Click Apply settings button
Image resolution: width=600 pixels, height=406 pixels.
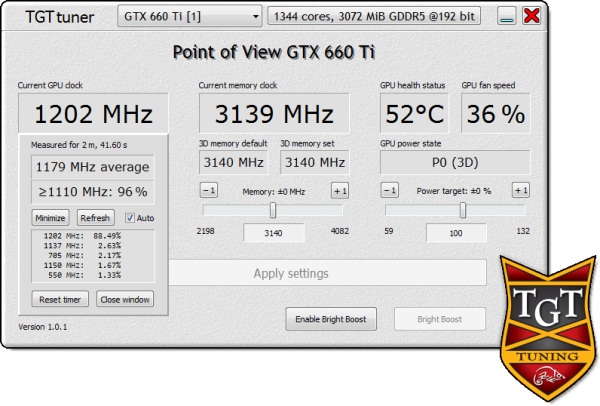(x=291, y=273)
